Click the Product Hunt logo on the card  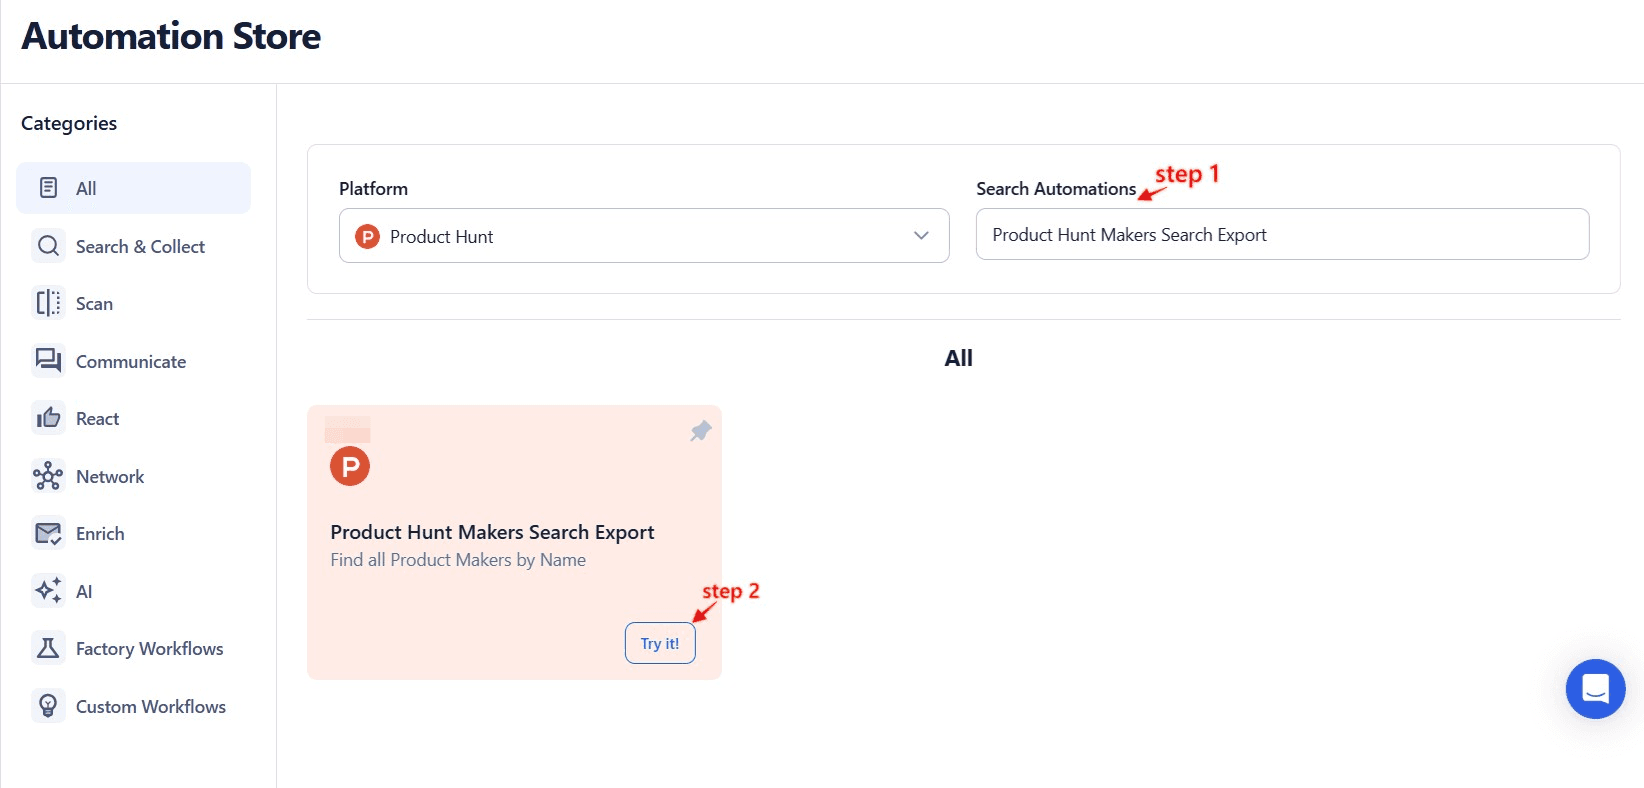349,465
